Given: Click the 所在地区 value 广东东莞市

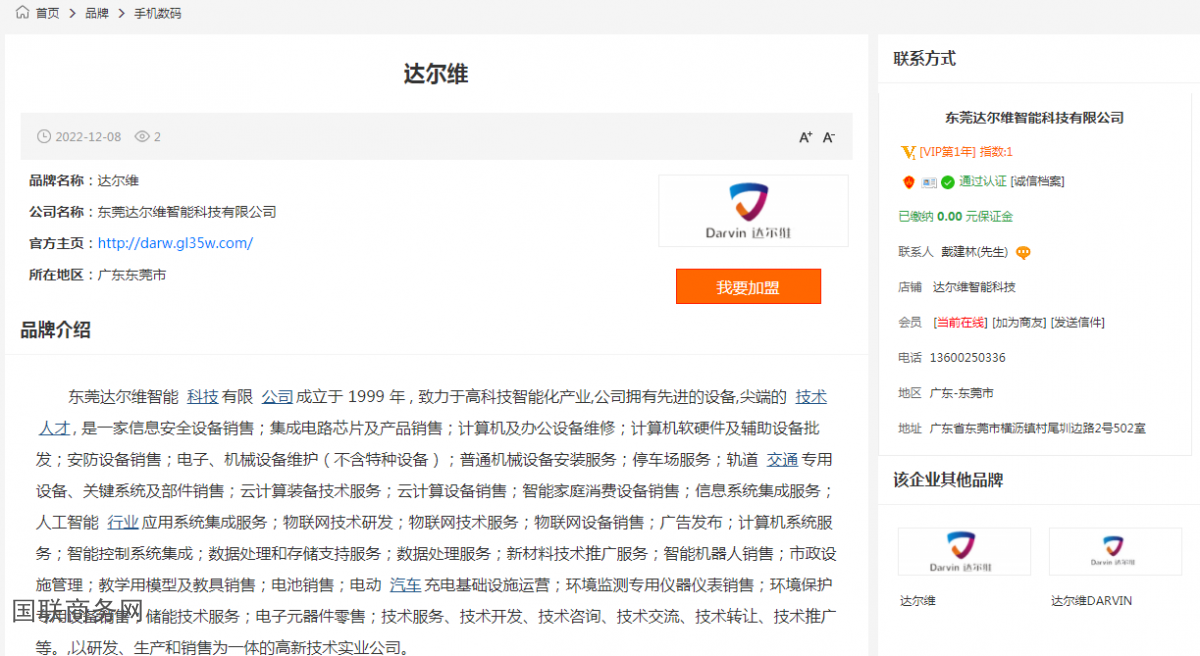Looking at the screenshot, I should [131, 274].
